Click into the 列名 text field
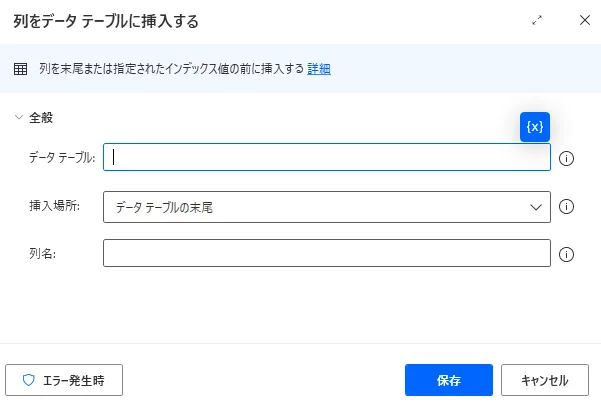This screenshot has width=601, height=407. [x=326, y=254]
